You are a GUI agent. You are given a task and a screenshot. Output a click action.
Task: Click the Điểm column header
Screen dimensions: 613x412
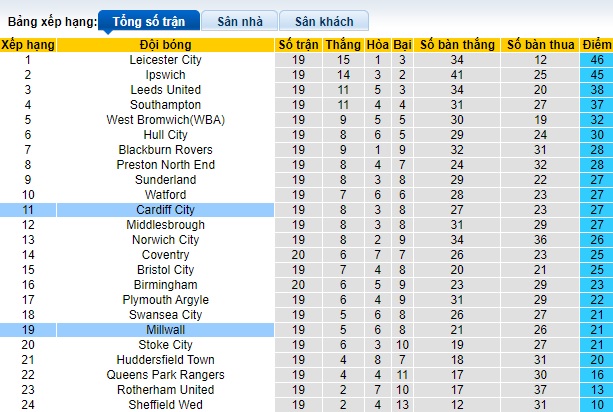pos(596,45)
